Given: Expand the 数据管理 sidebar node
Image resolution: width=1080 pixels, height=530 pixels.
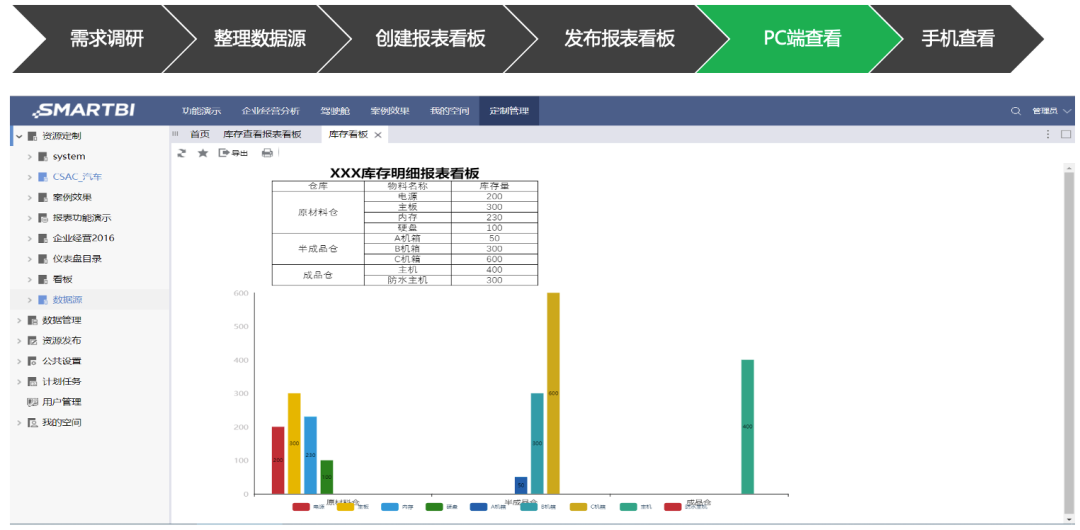Looking at the screenshot, I should pyautogui.click(x=19, y=320).
